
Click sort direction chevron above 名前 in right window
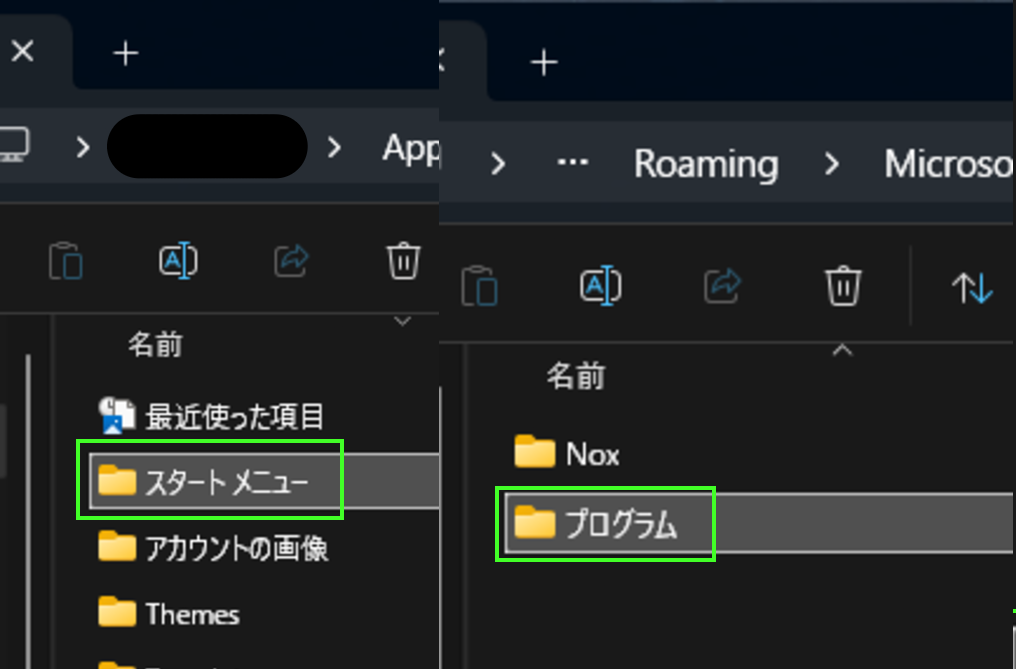coord(842,351)
